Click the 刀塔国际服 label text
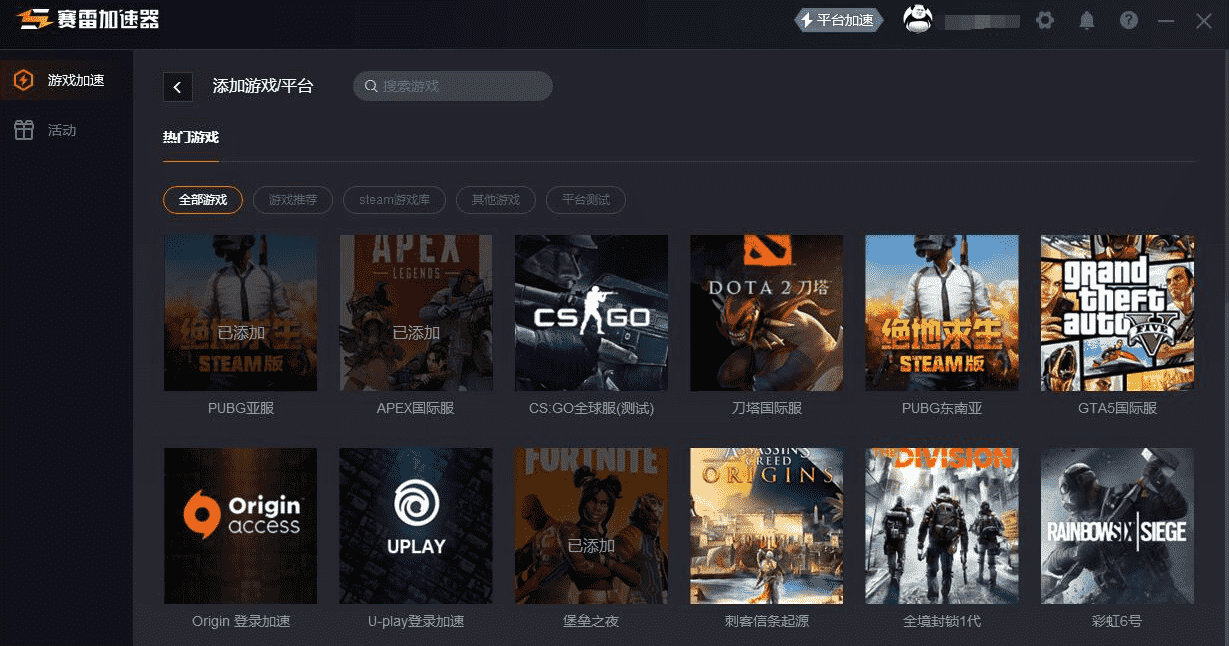The image size is (1229, 646). (x=767, y=408)
